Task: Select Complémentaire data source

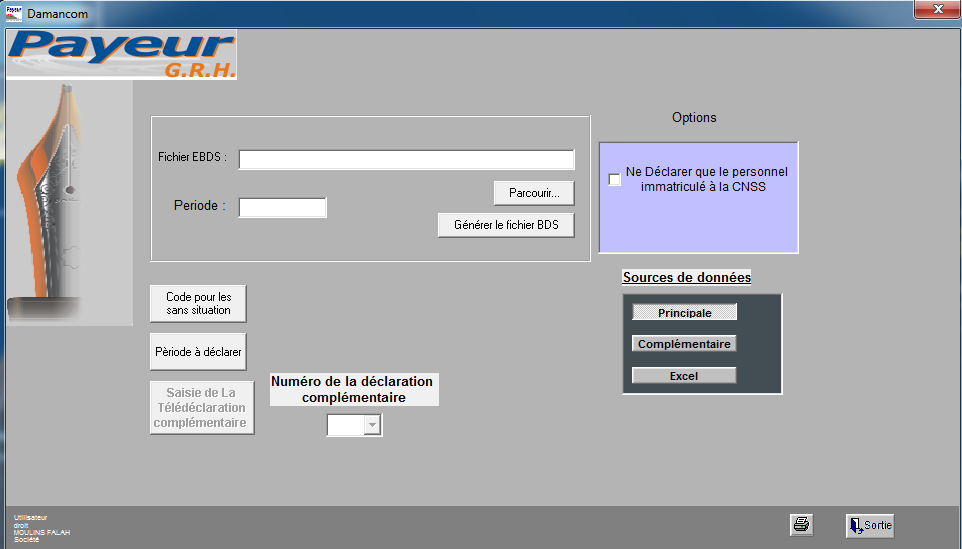Action: point(684,344)
